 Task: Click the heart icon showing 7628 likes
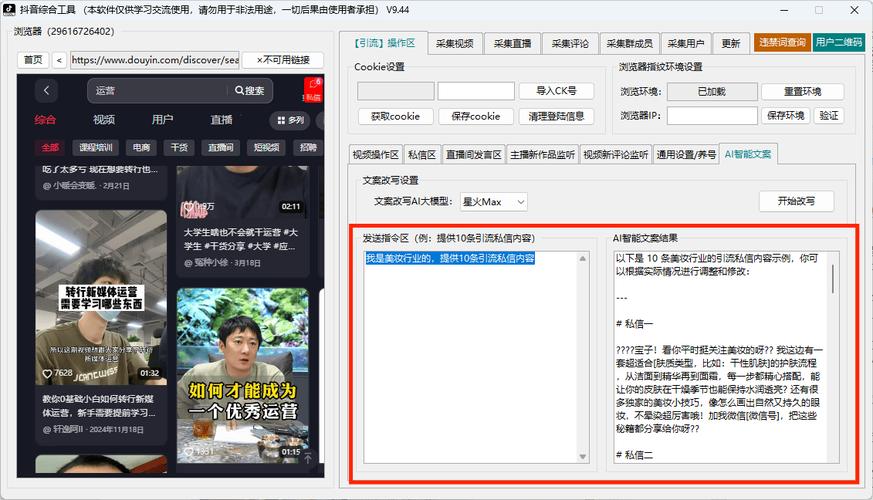(47, 374)
